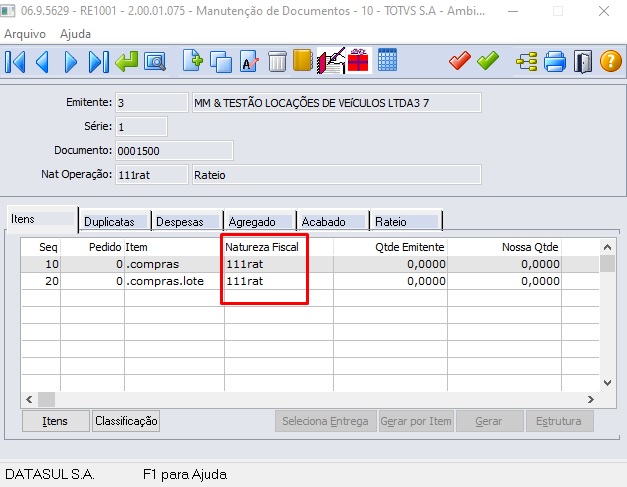Open help question mark icon

pyautogui.click(x=611, y=62)
